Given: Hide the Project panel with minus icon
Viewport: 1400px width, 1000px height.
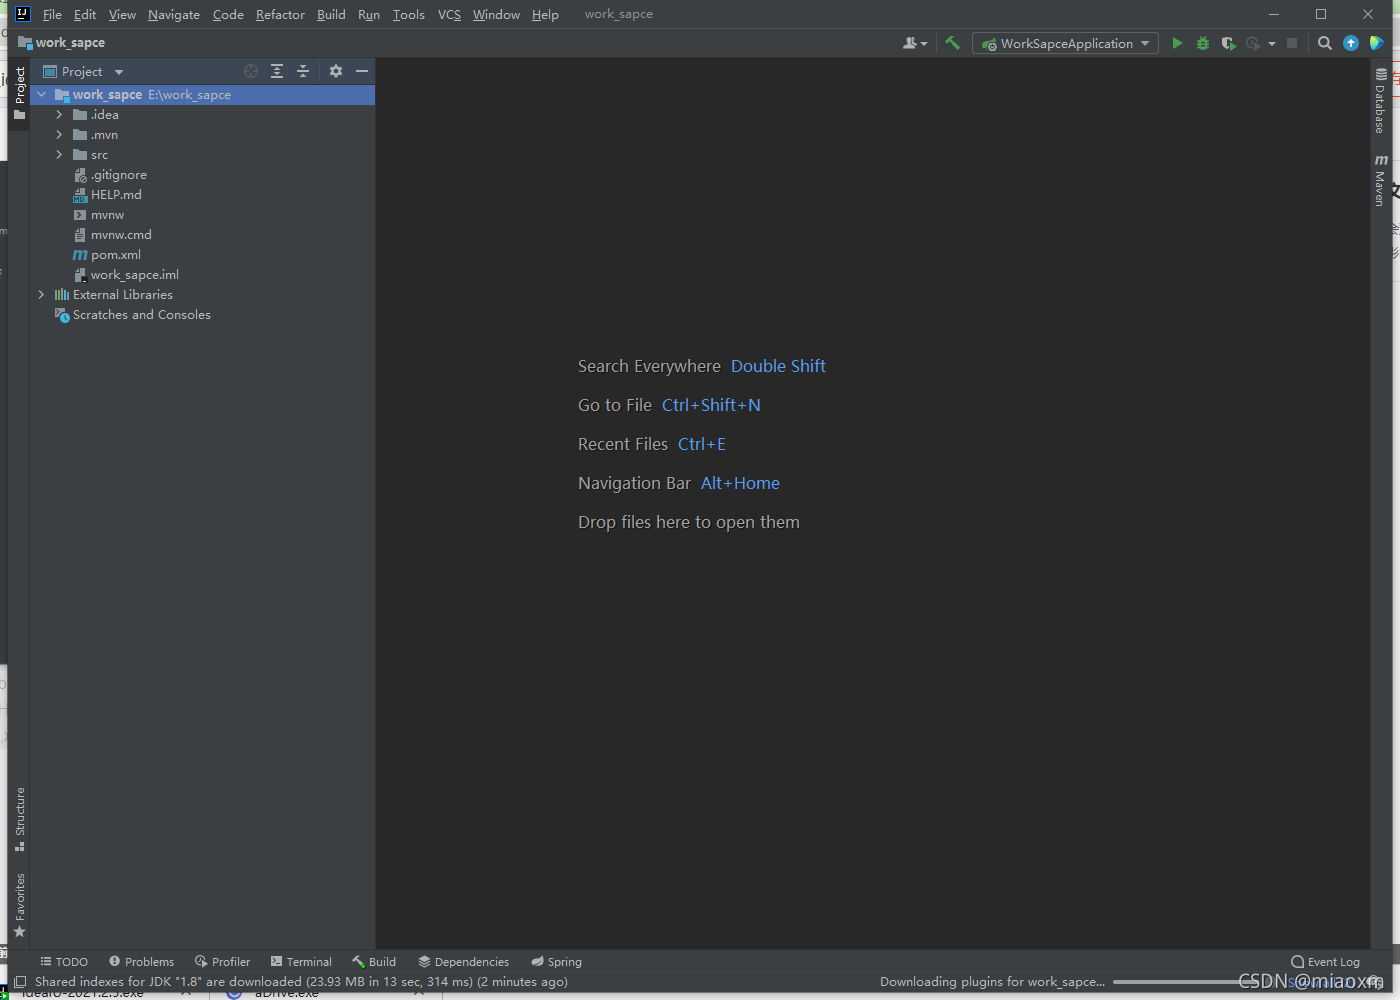Looking at the screenshot, I should click(362, 71).
